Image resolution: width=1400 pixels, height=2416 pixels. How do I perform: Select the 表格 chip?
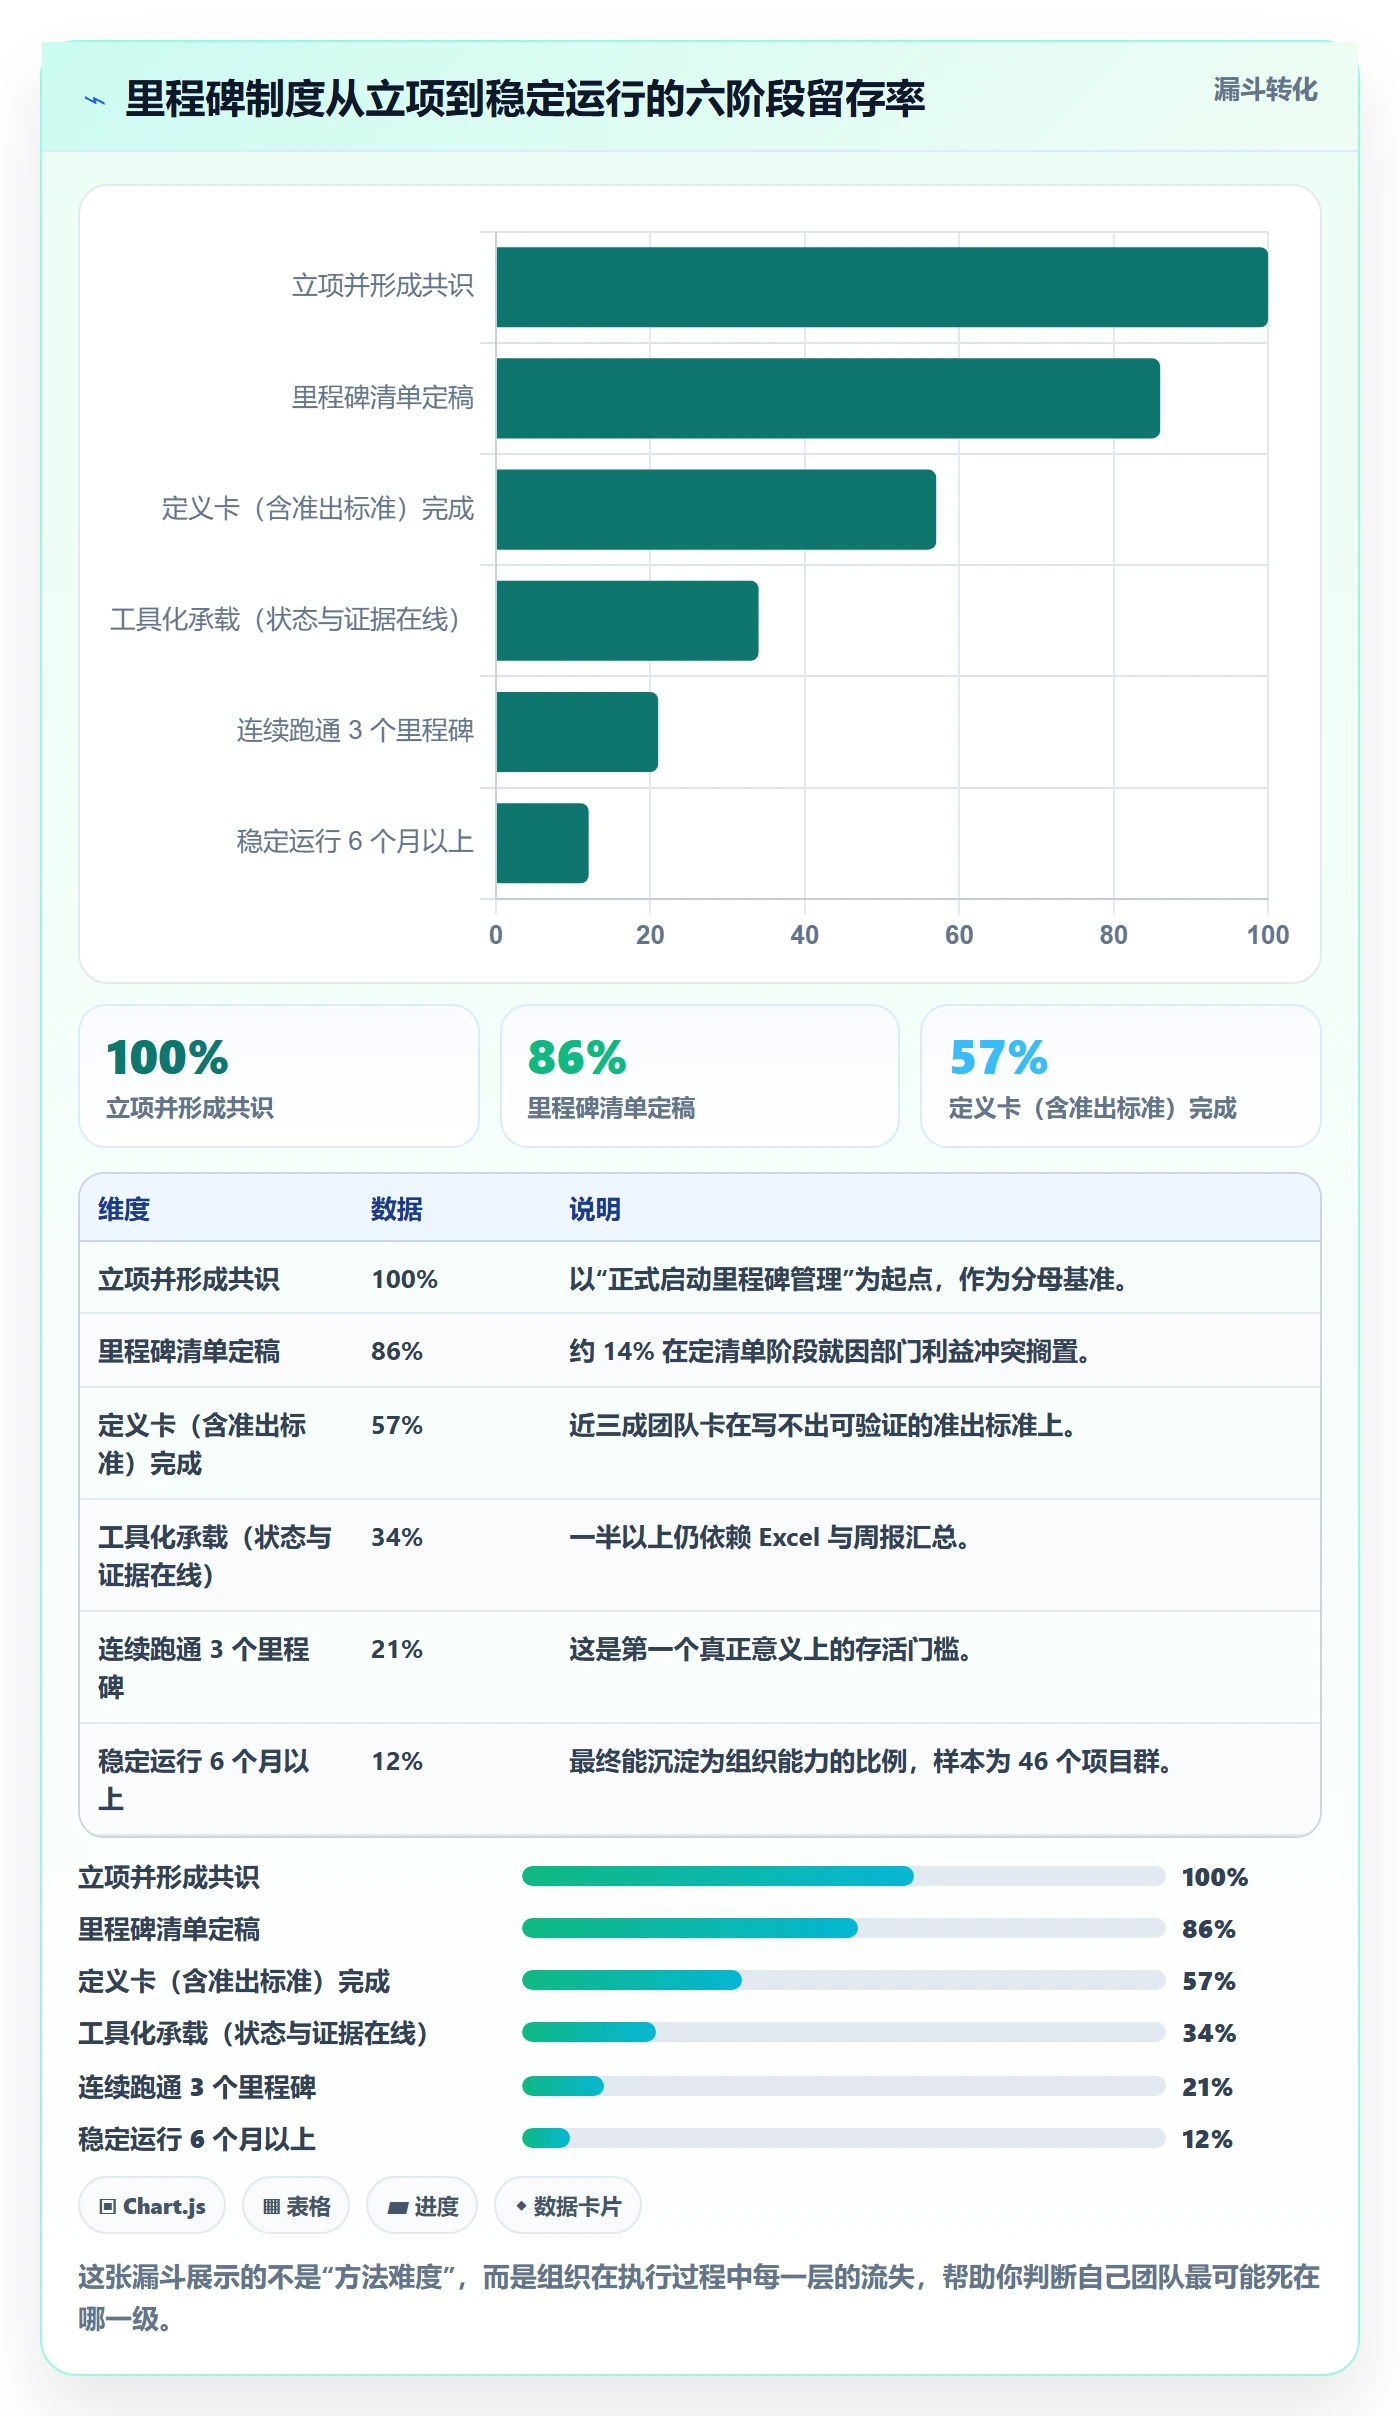tap(296, 2206)
